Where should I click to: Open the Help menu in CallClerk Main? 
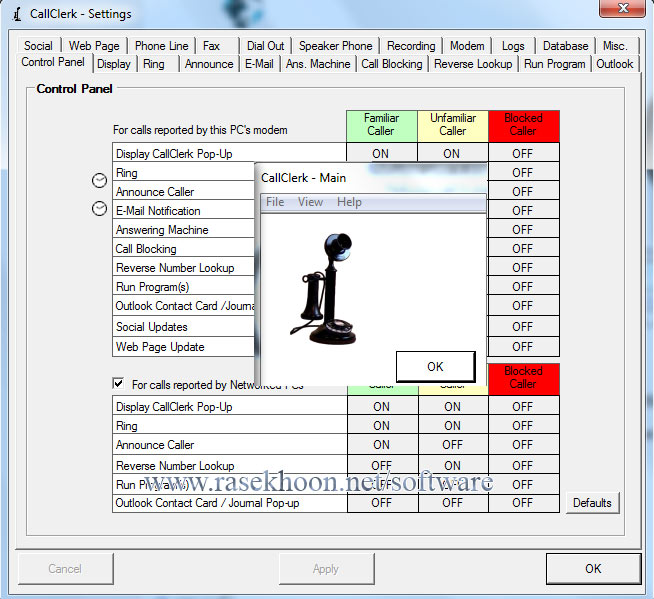(349, 202)
